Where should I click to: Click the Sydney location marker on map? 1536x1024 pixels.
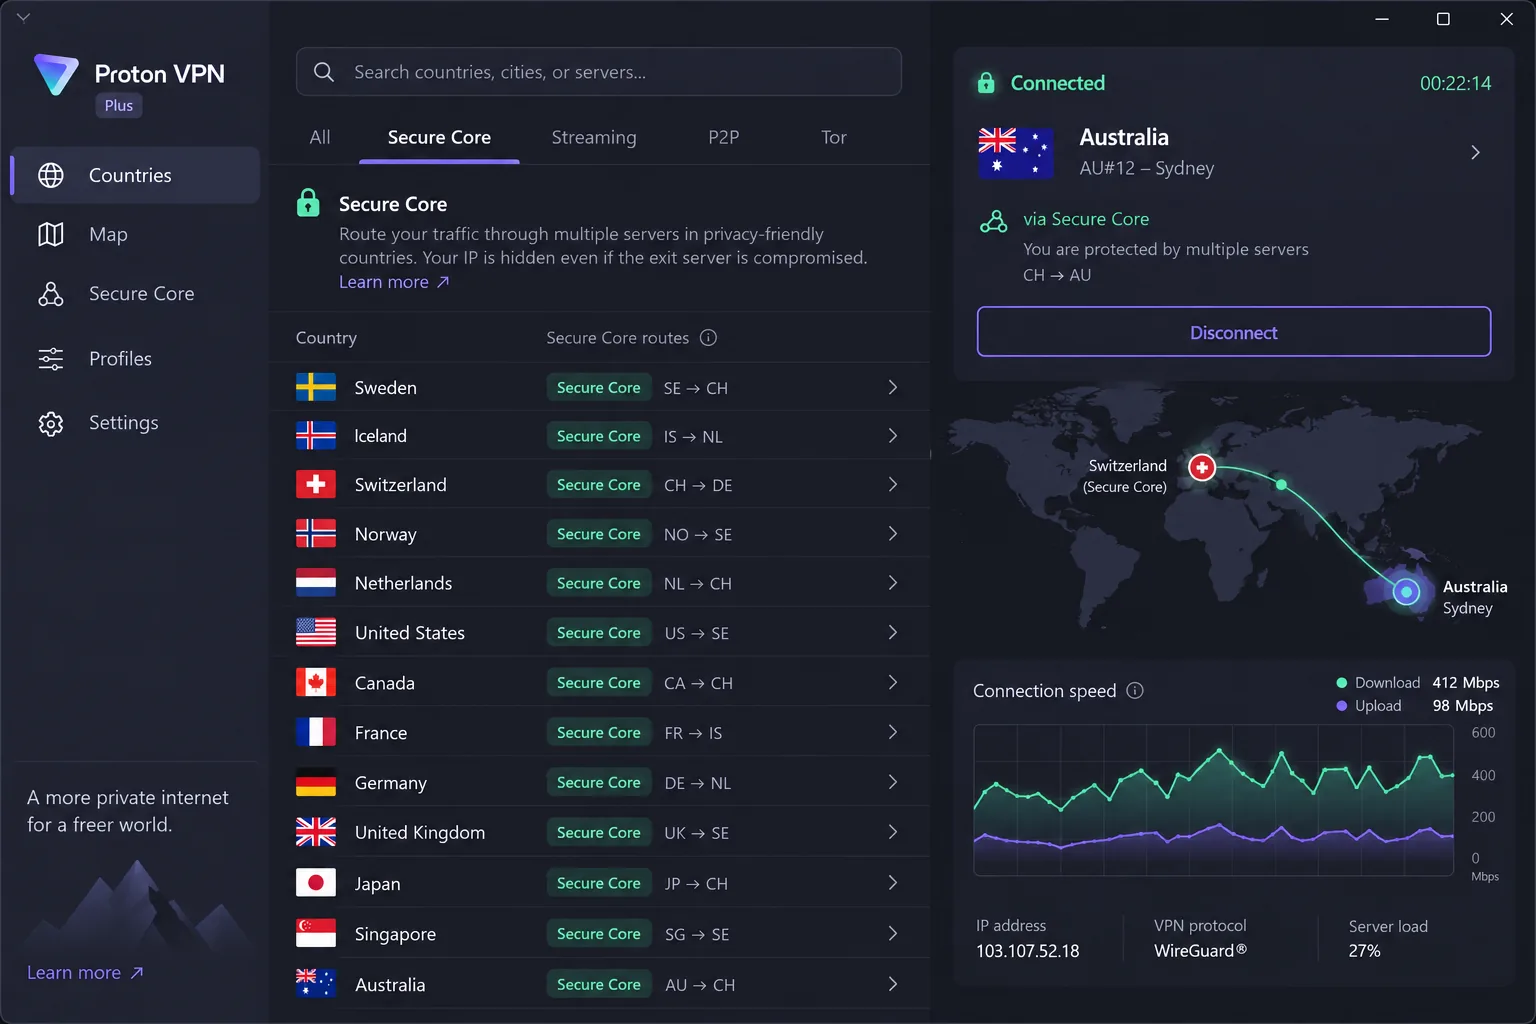tap(1407, 592)
